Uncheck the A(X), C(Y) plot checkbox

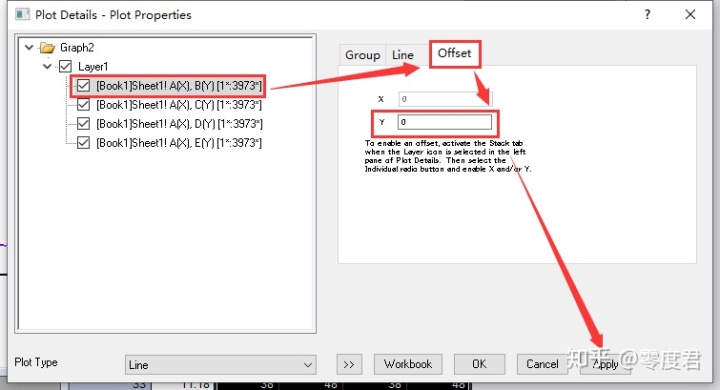[83, 105]
